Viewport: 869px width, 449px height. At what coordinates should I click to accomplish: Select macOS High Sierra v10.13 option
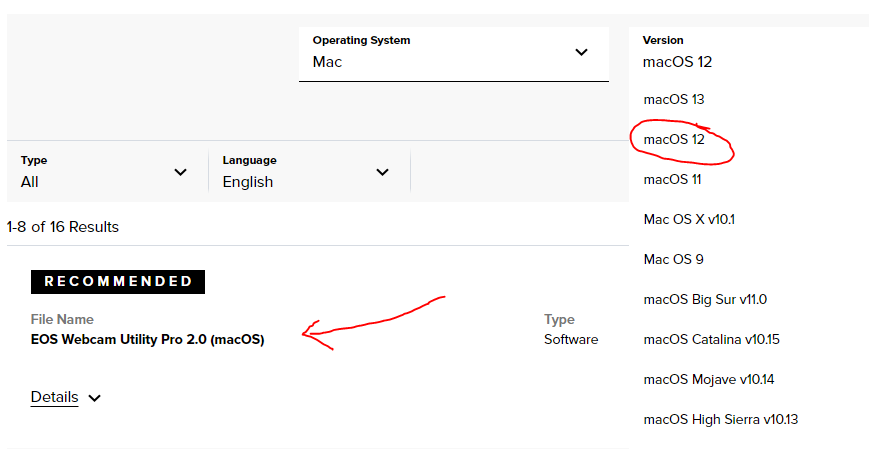coord(720,419)
